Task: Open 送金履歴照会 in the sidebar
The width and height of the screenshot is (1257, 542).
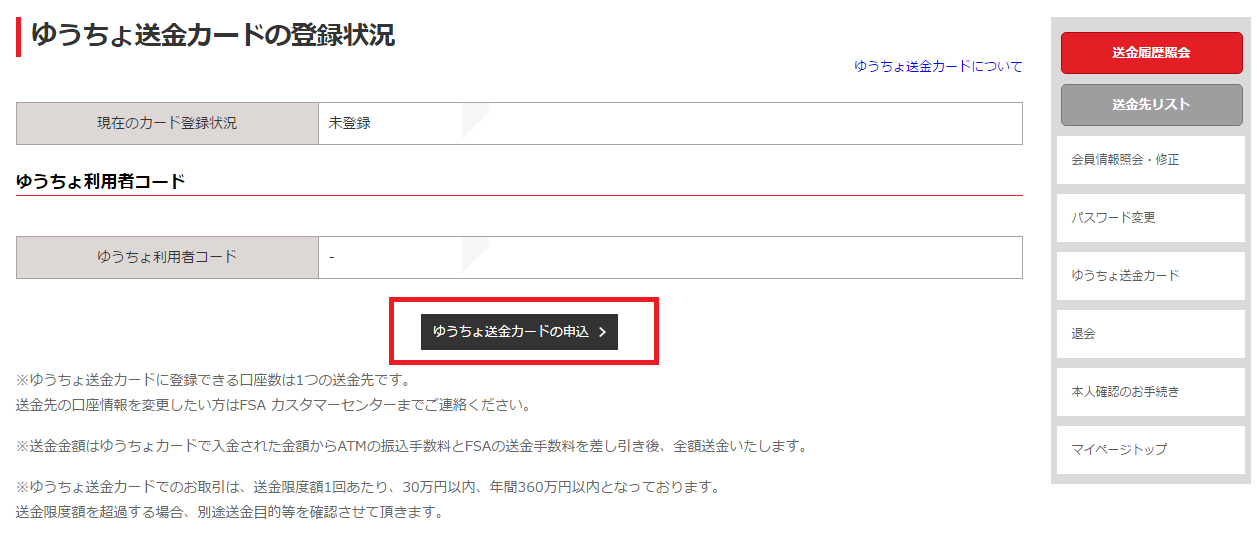Action: (1151, 53)
